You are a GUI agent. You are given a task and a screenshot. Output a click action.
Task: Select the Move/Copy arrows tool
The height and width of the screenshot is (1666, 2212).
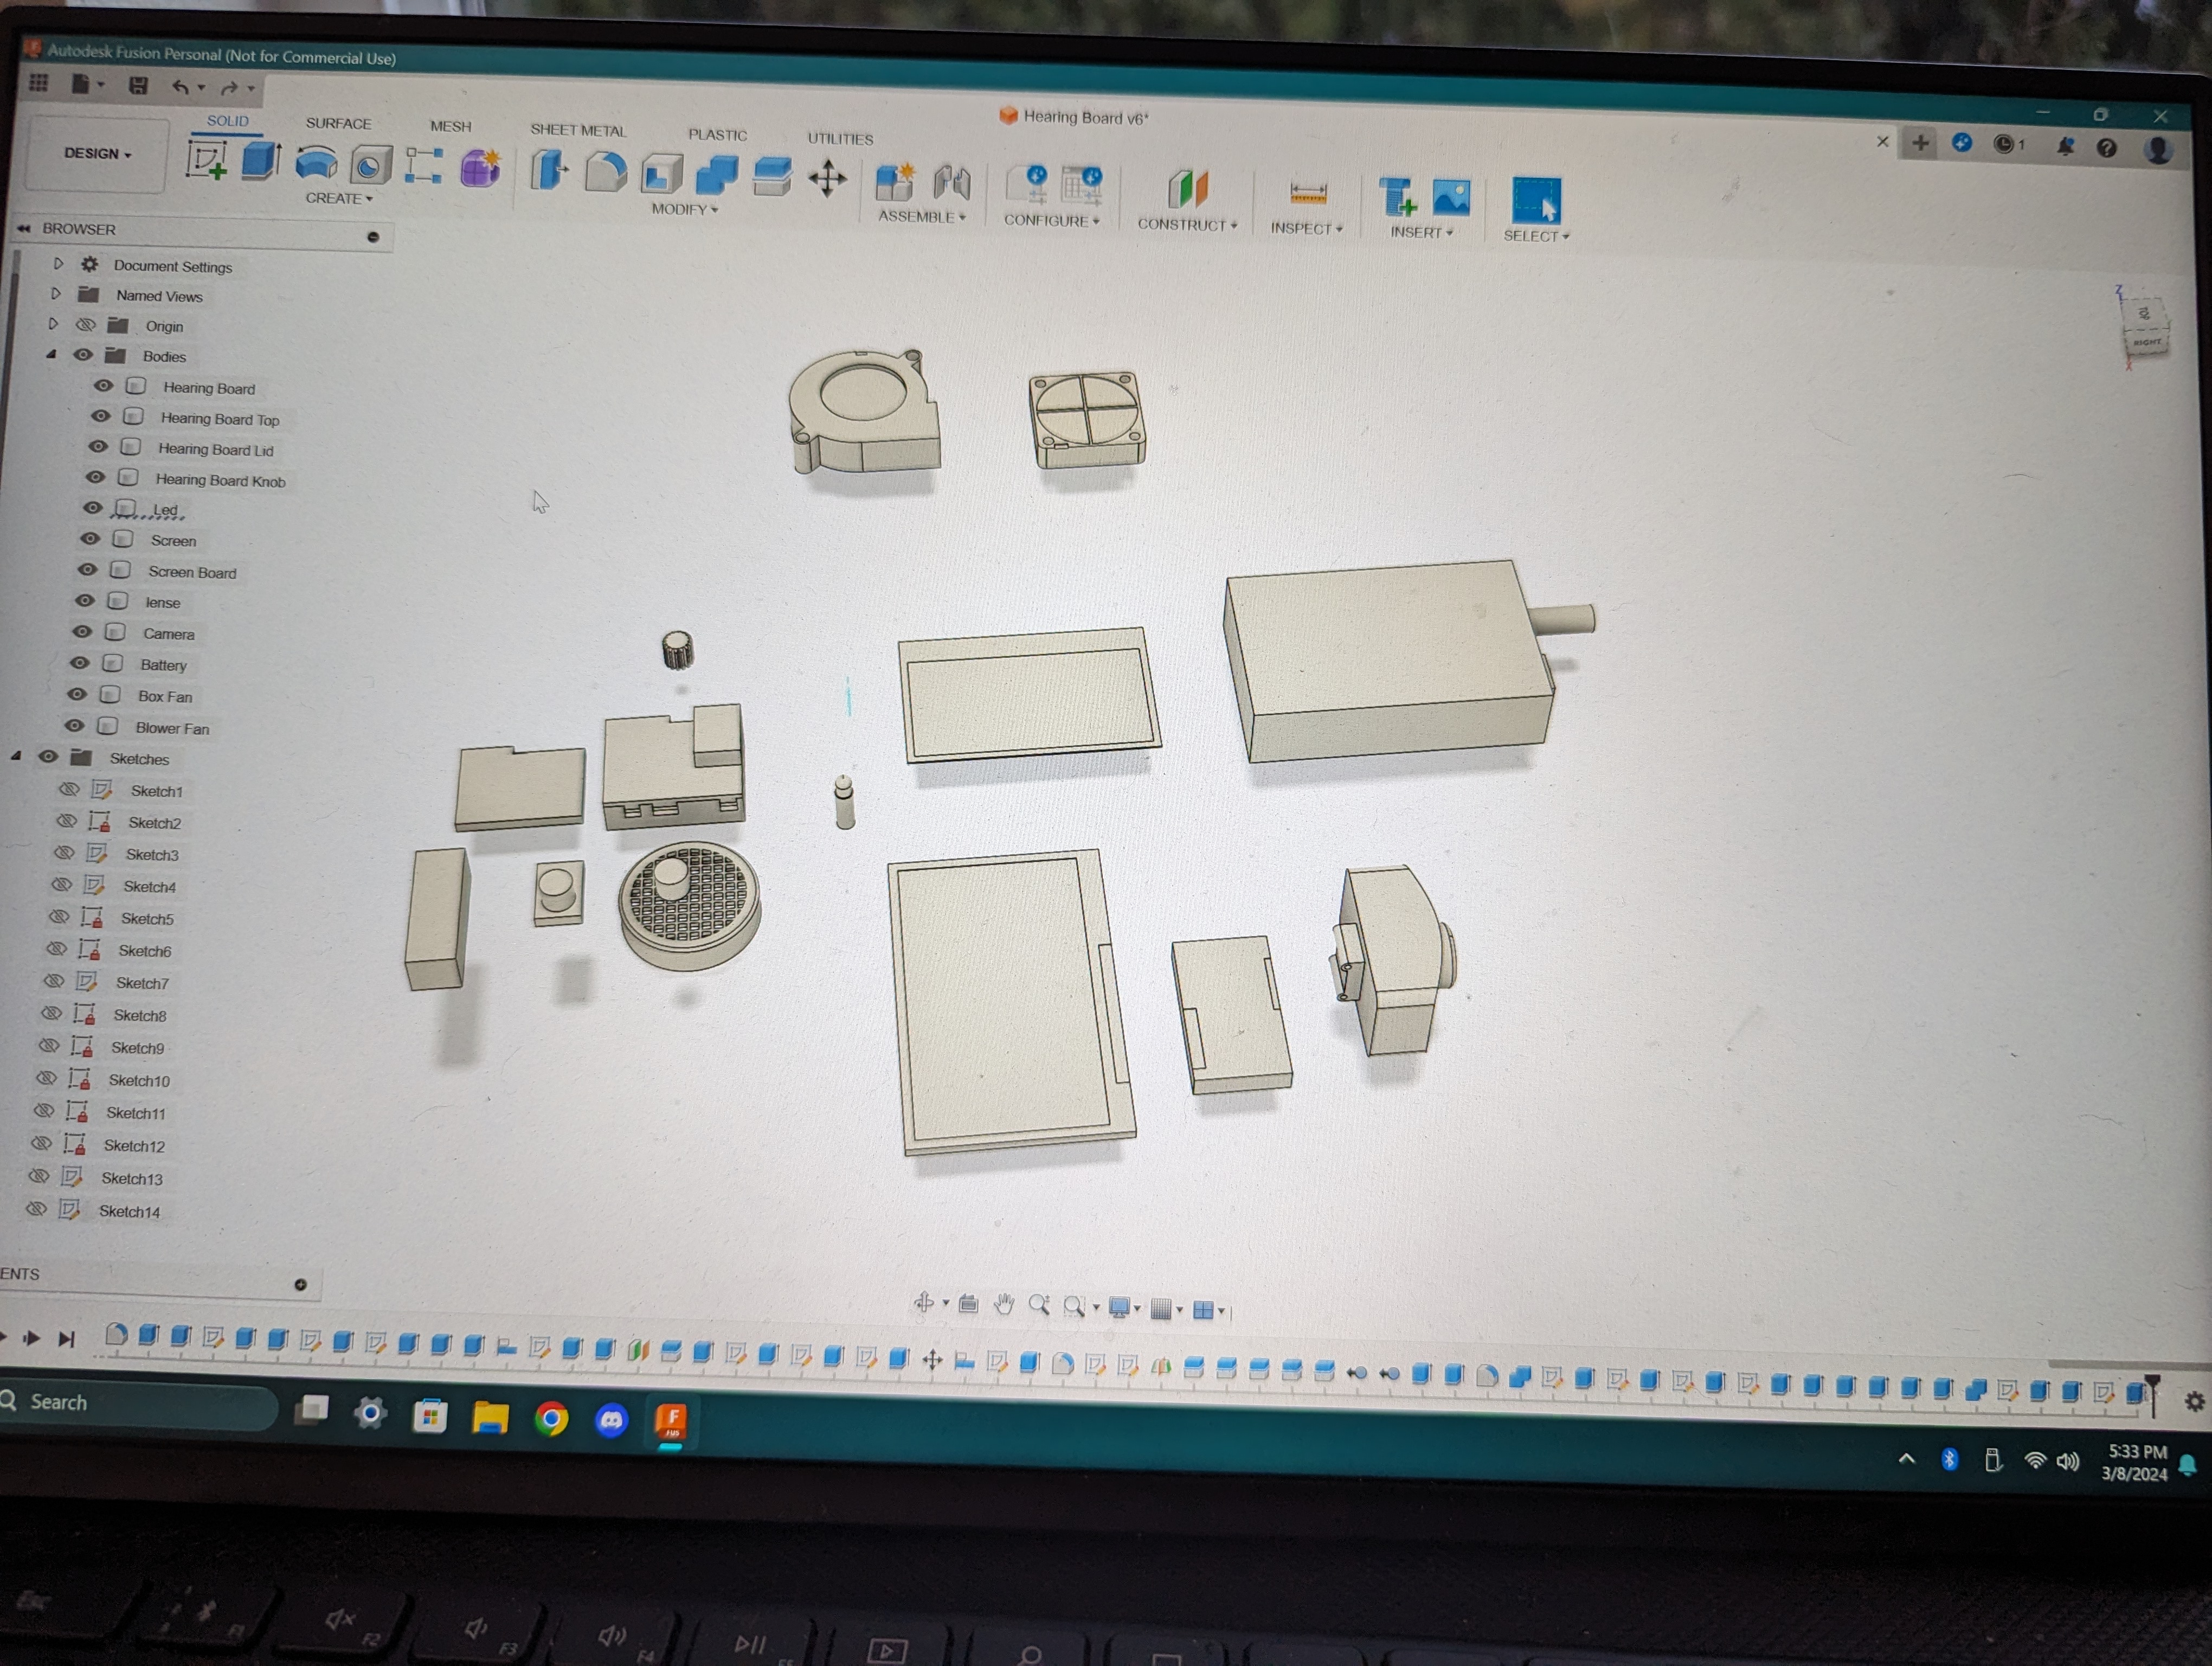[x=827, y=180]
